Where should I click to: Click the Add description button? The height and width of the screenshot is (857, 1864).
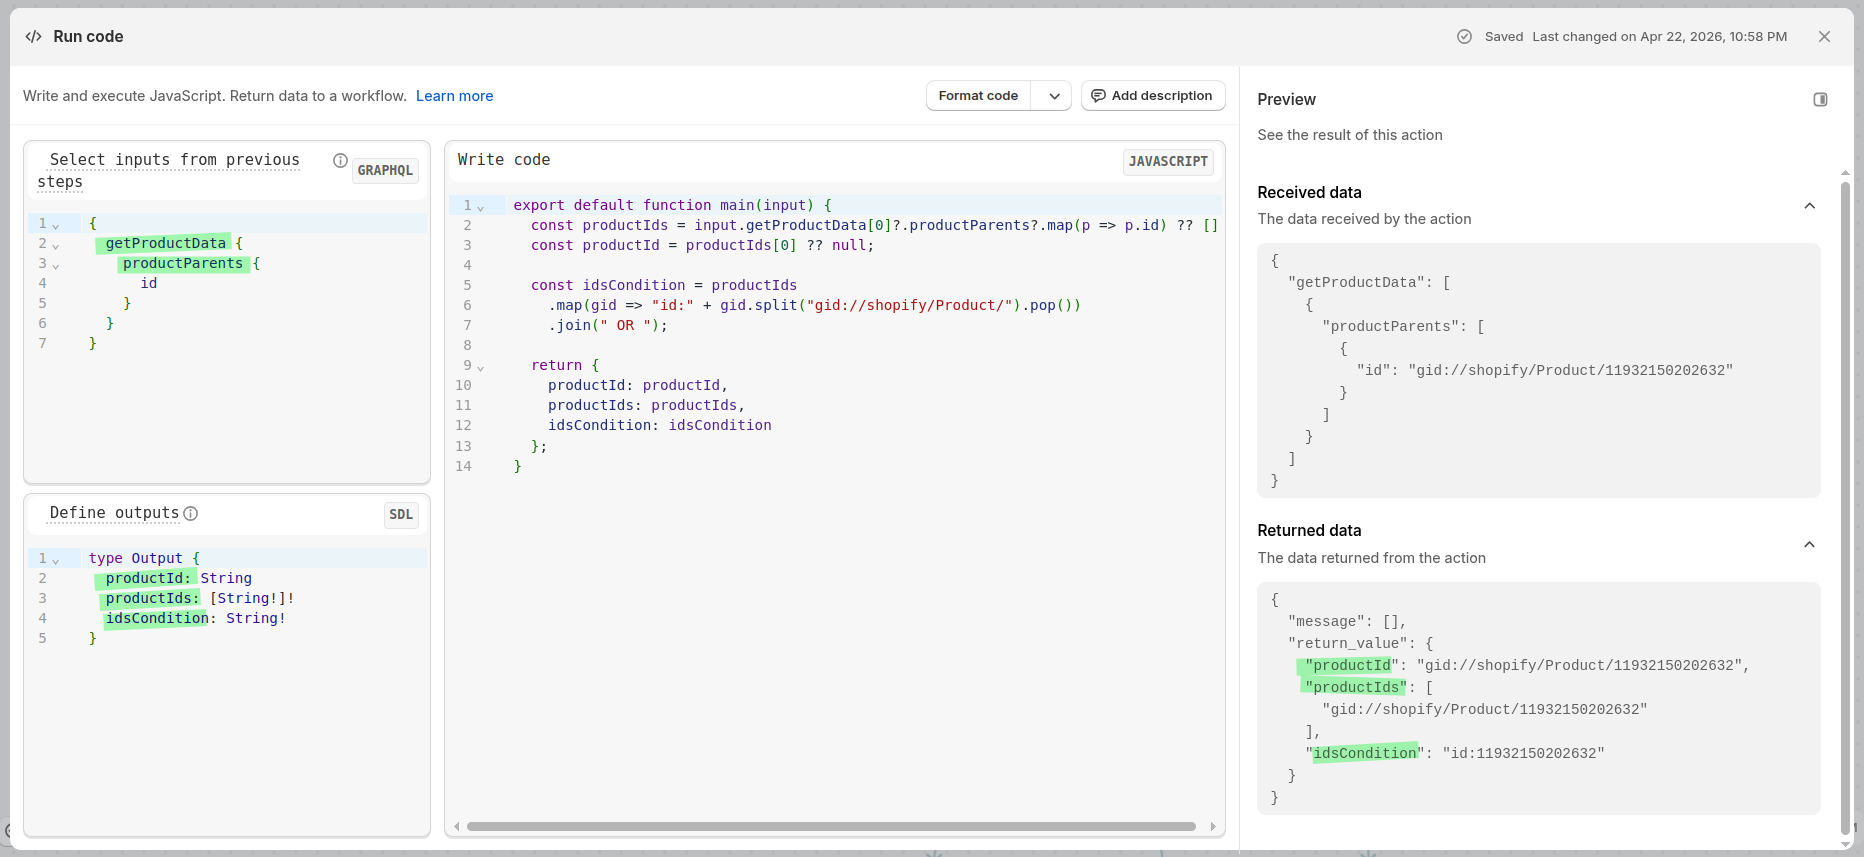[x=1152, y=96]
